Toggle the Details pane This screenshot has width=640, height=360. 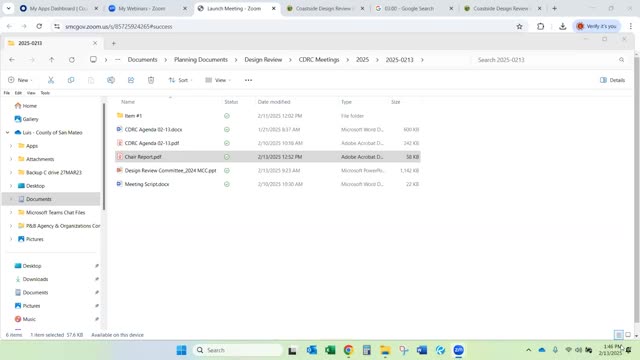(612, 80)
